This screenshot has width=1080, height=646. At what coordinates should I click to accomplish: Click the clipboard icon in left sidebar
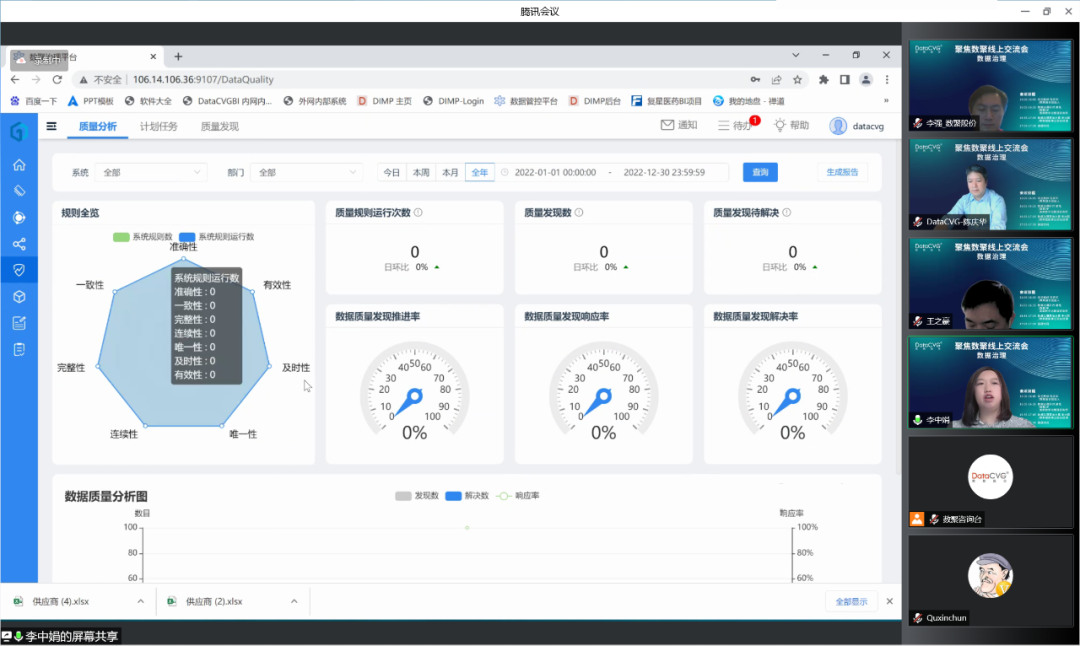coord(18,349)
